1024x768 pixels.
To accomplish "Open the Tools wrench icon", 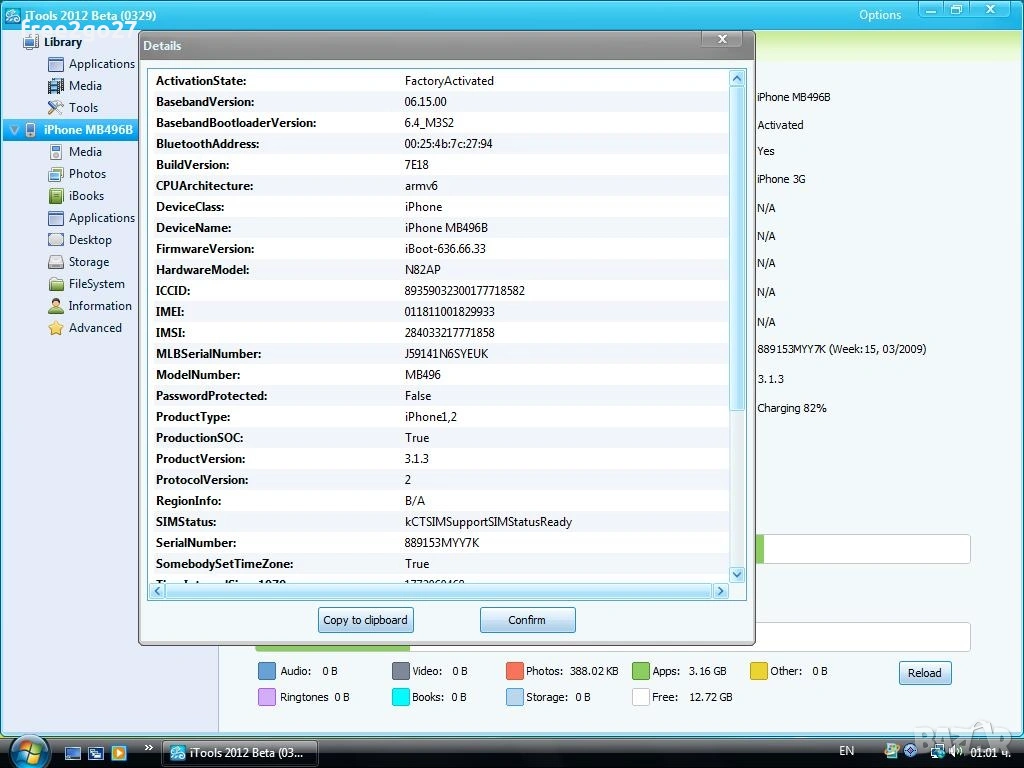I will pyautogui.click(x=56, y=108).
